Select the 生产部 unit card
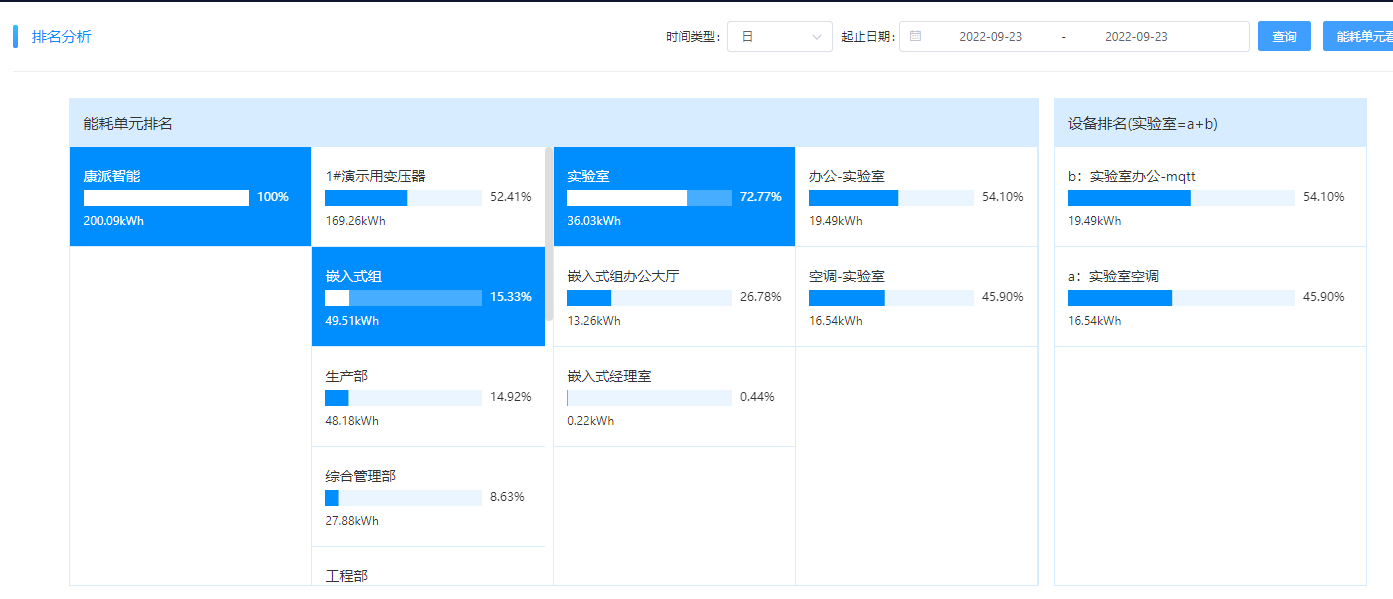1393x599 pixels. pos(428,397)
